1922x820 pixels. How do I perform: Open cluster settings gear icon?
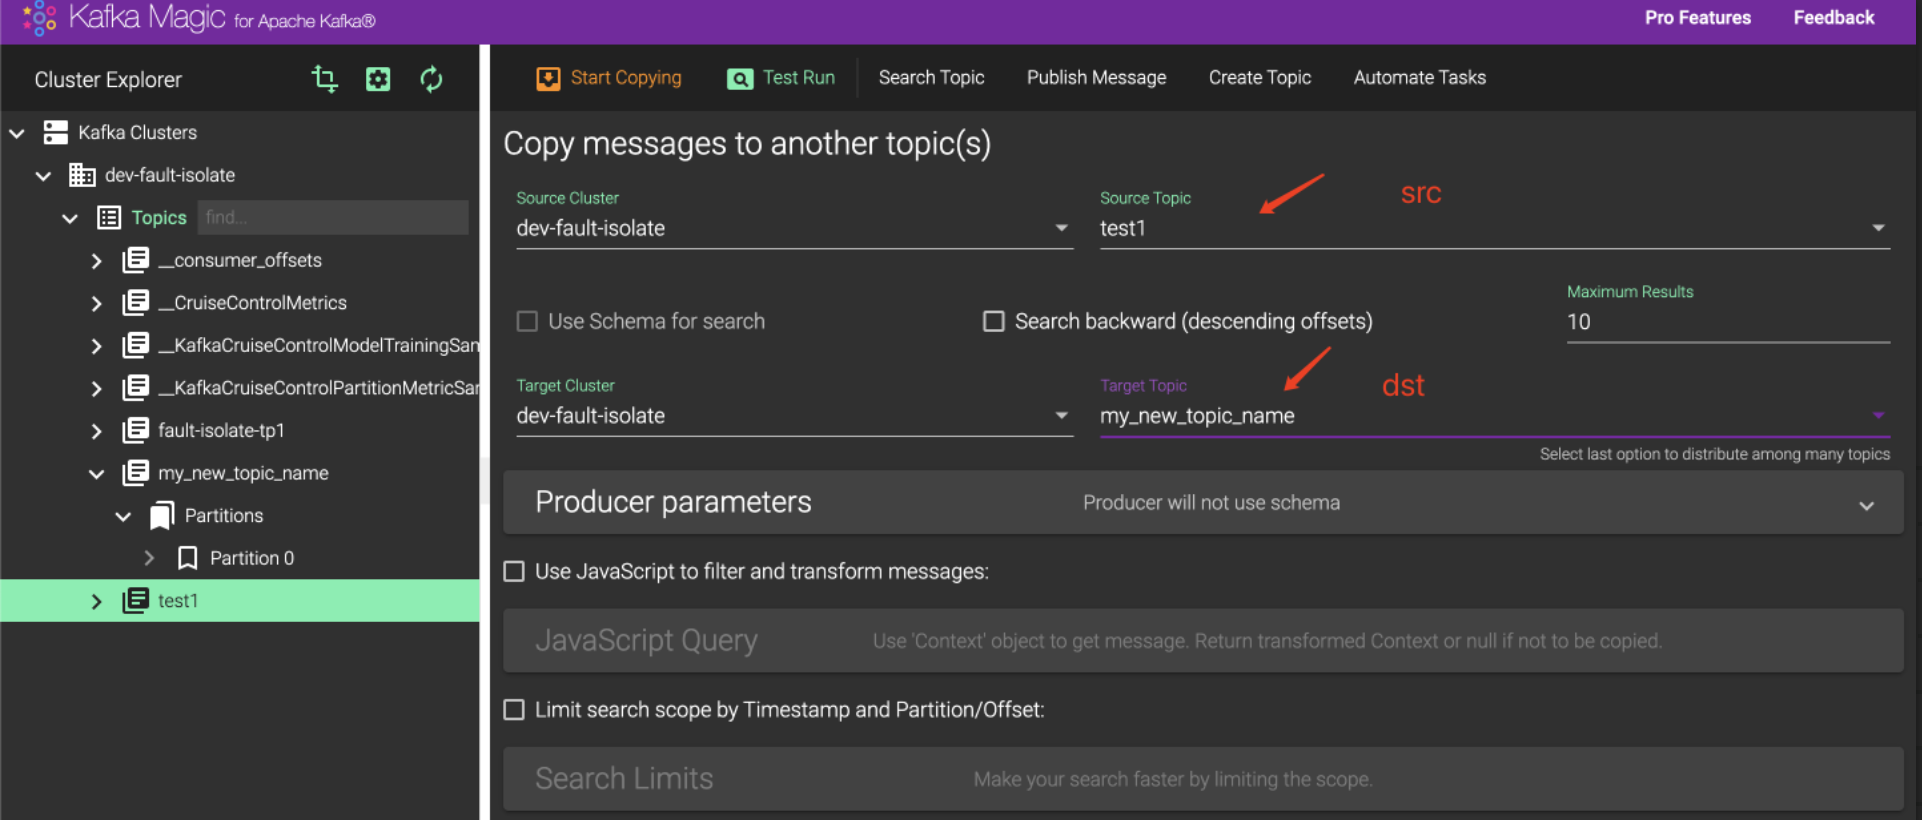tap(378, 79)
